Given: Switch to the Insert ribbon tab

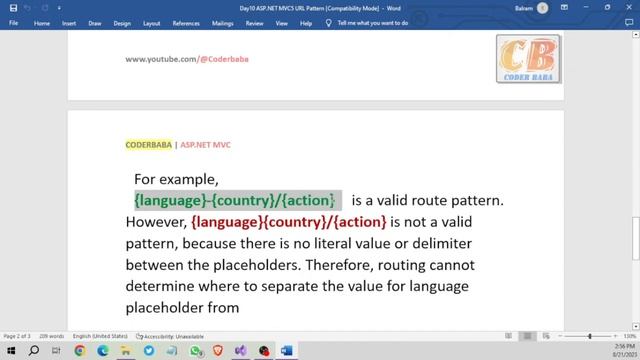Looking at the screenshot, I should tap(69, 23).
